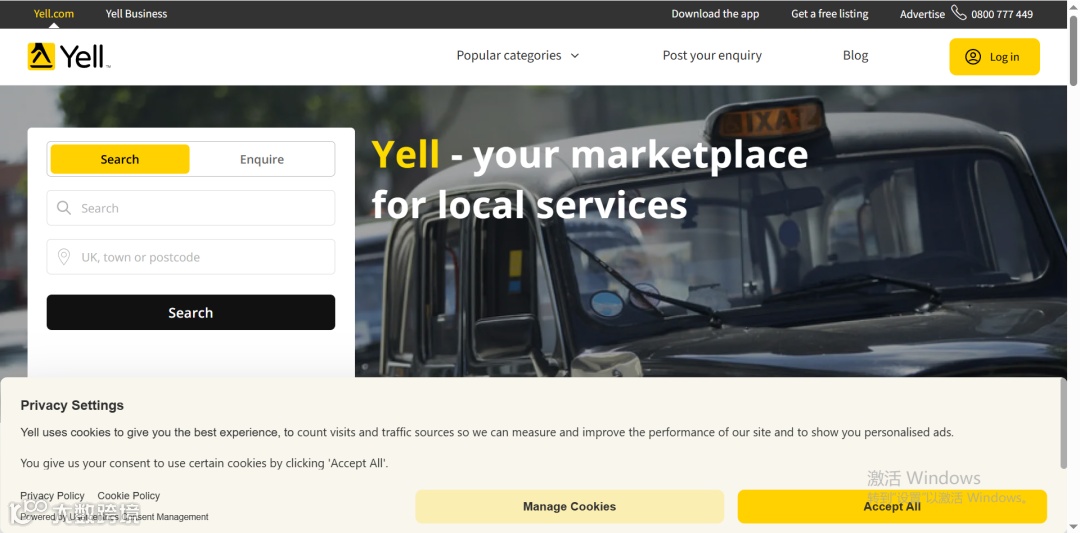The image size is (1080, 533).
Task: Open the Privacy Policy link
Action: click(x=52, y=496)
